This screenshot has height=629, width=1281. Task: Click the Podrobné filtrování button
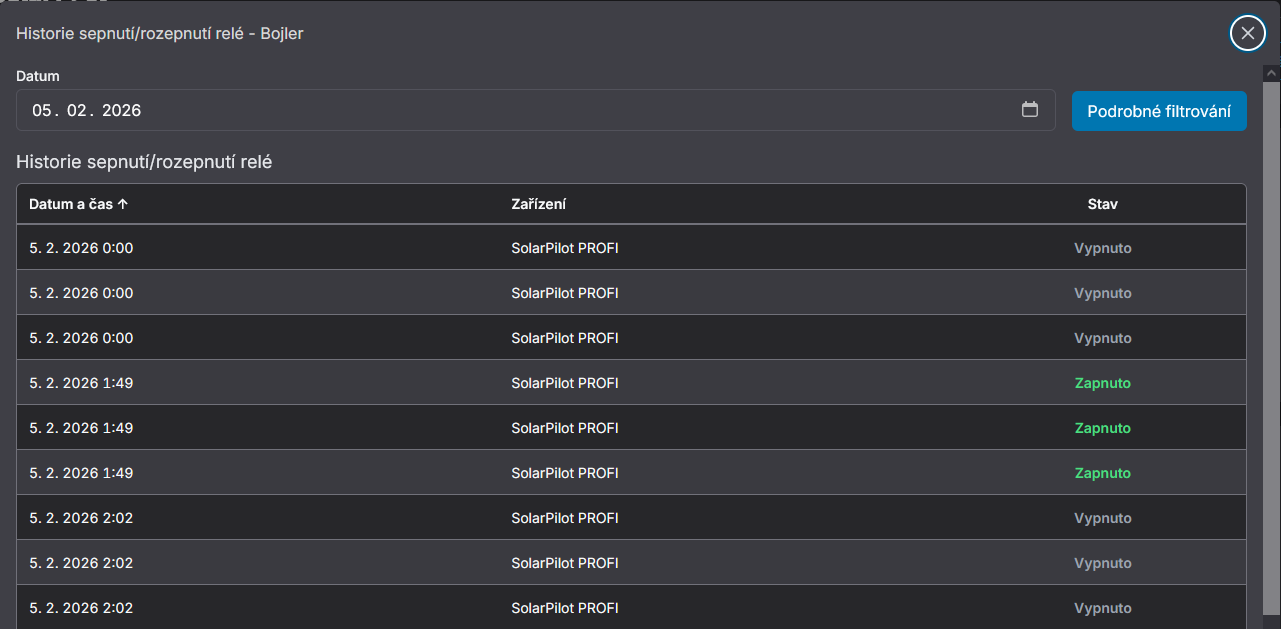[x=1158, y=111]
